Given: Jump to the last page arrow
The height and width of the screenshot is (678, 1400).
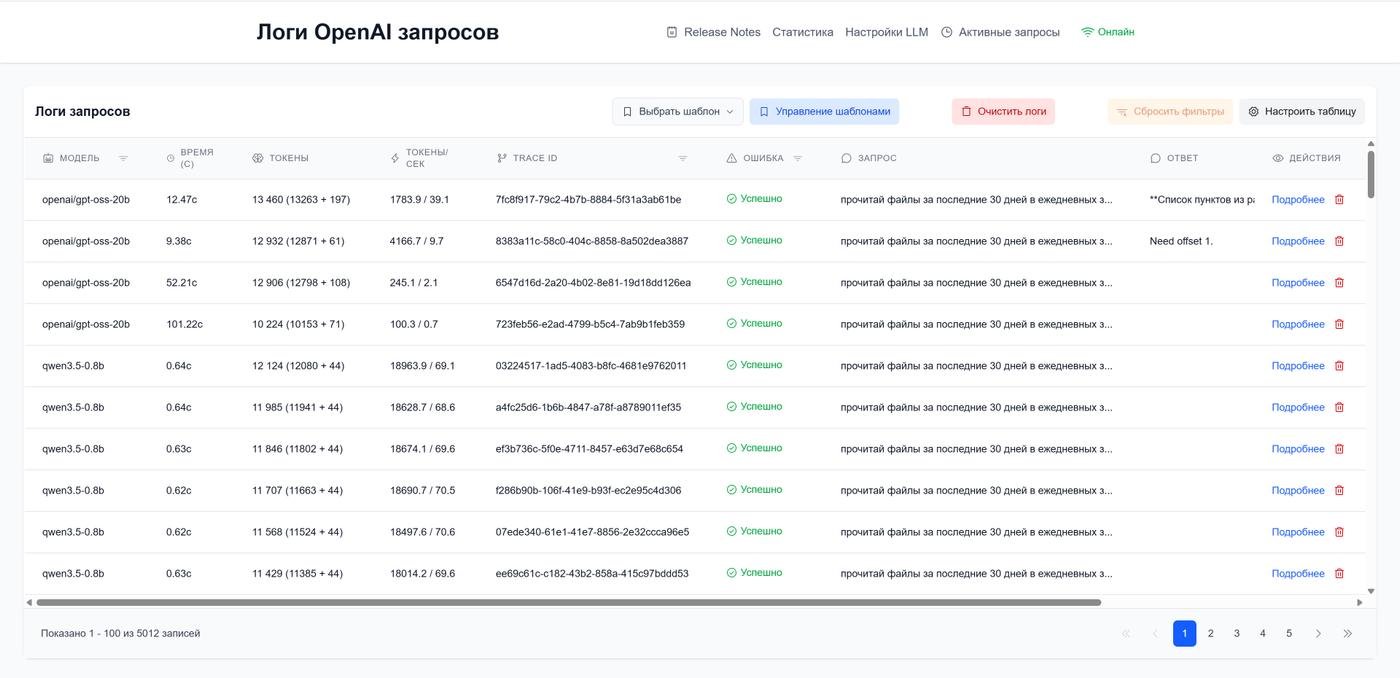Looking at the screenshot, I should tap(1347, 634).
